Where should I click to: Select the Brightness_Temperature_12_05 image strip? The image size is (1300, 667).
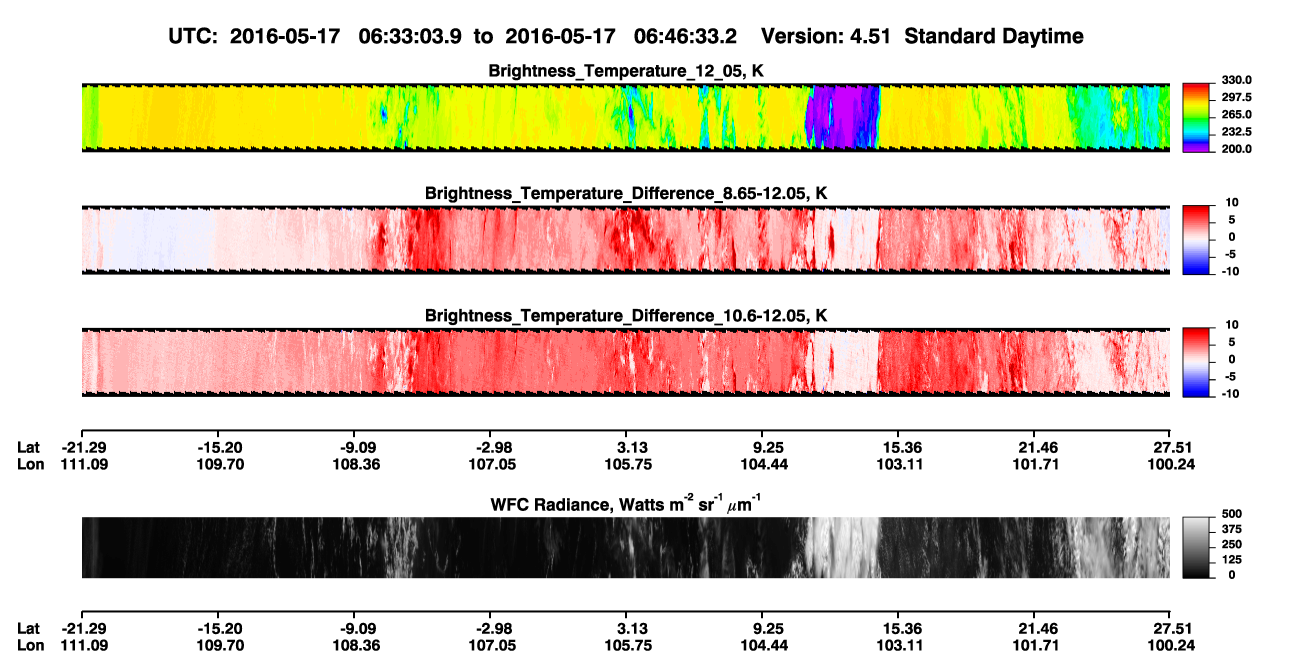[x=625, y=117]
